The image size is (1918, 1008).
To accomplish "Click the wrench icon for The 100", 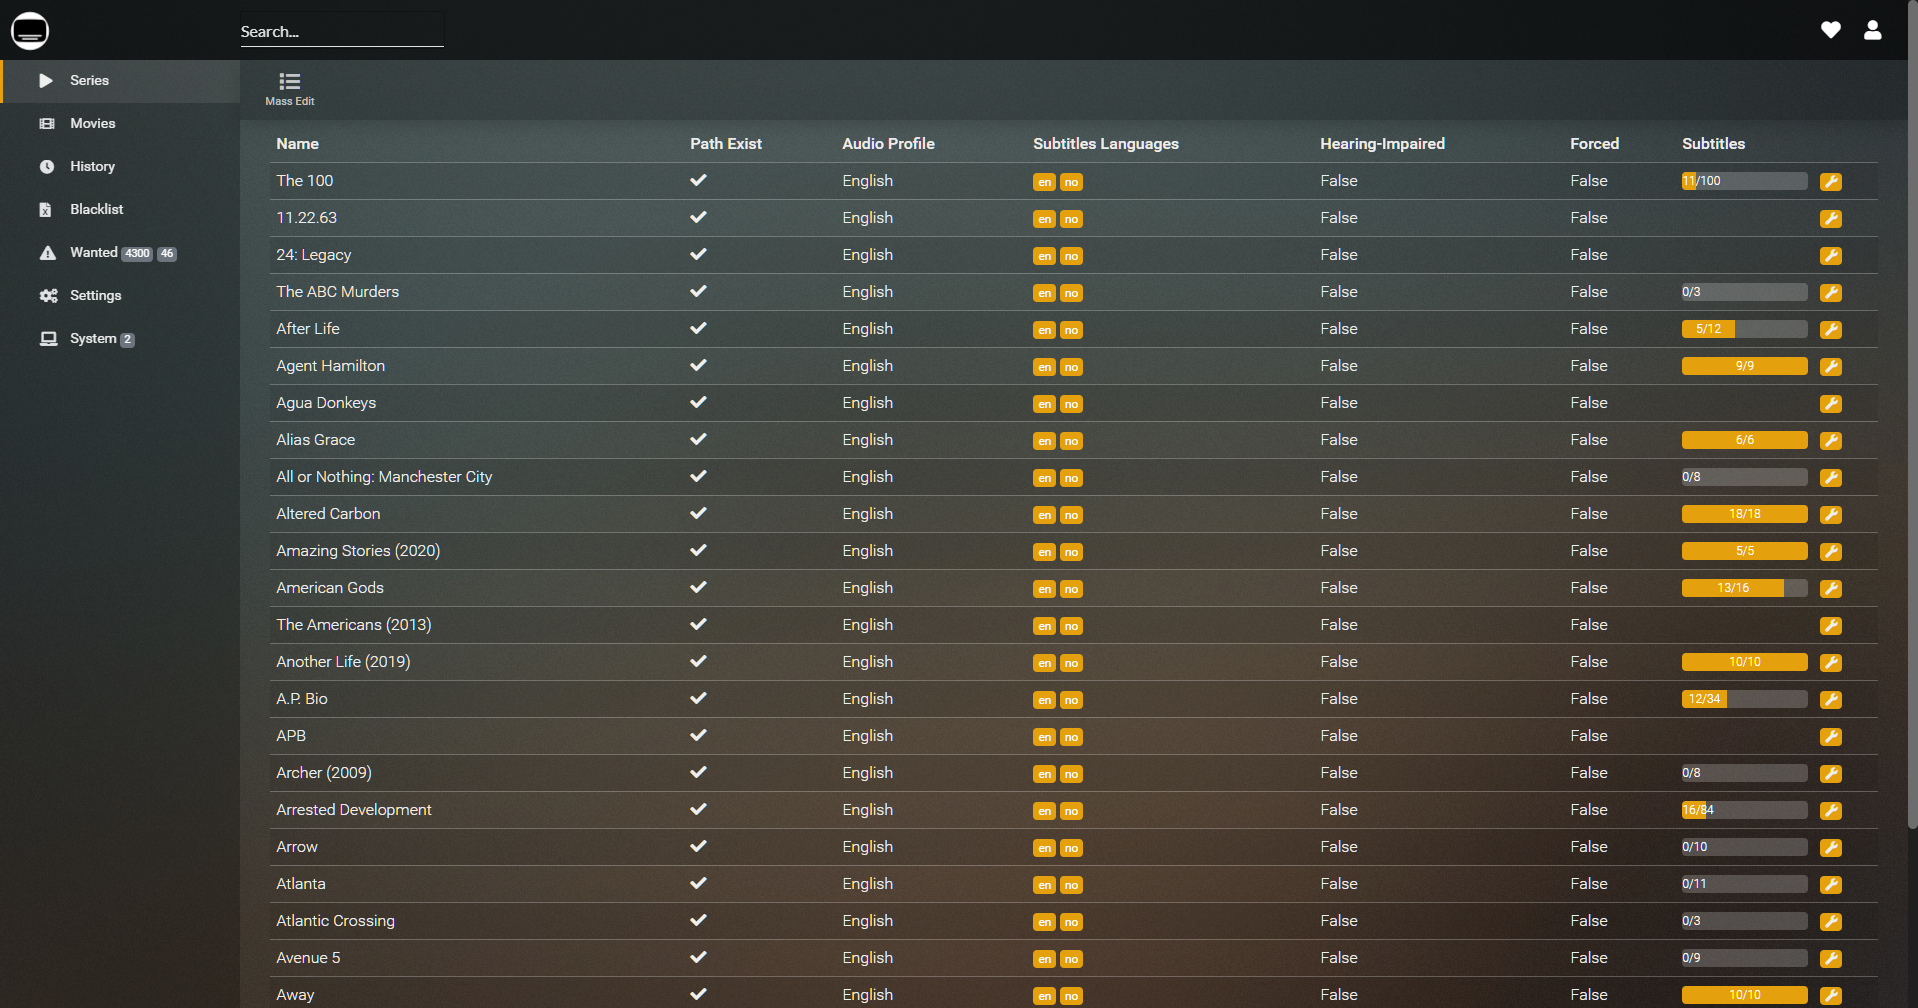I will 1830,182.
